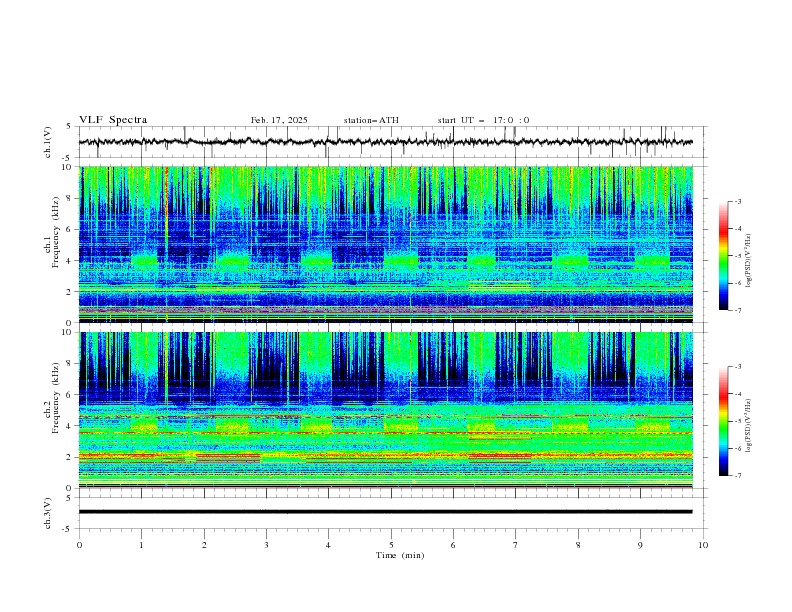
Task: Click the ch.1 "Frequency (kHz)" axis label
Action: point(55,233)
